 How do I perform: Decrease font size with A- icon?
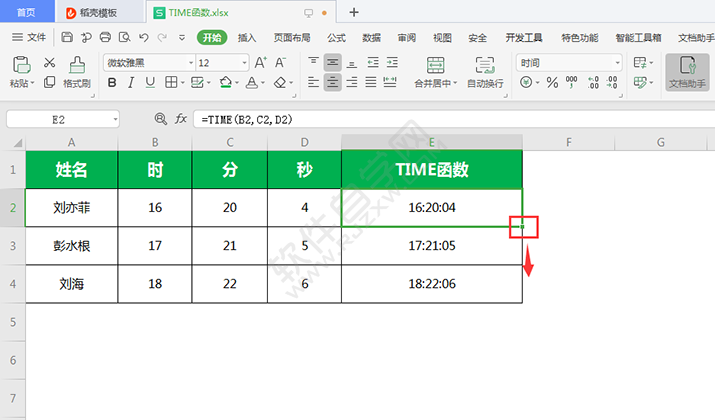280,62
